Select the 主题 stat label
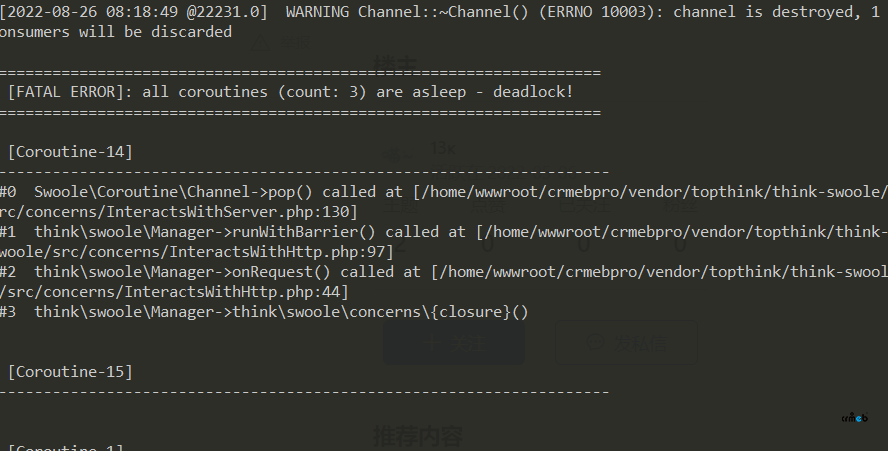888x451 pixels. [x=400, y=206]
